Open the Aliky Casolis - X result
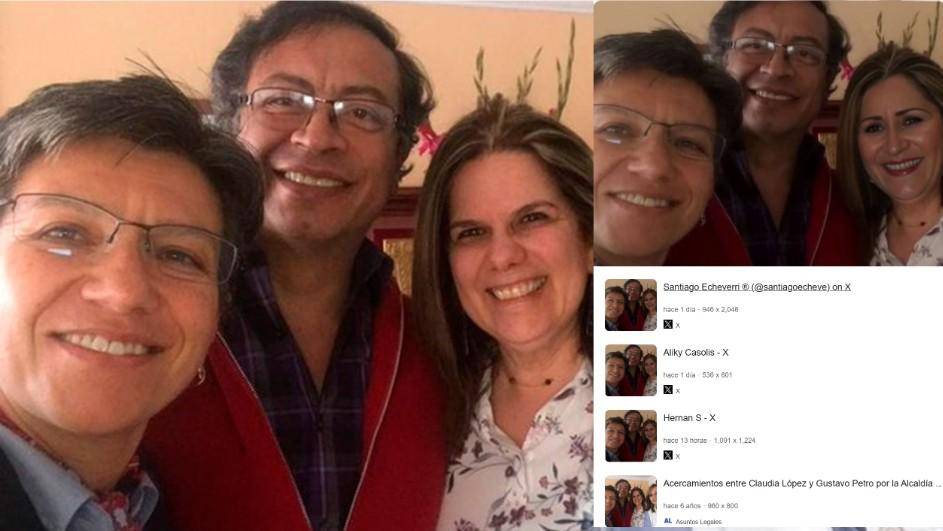 pyautogui.click(x=695, y=352)
